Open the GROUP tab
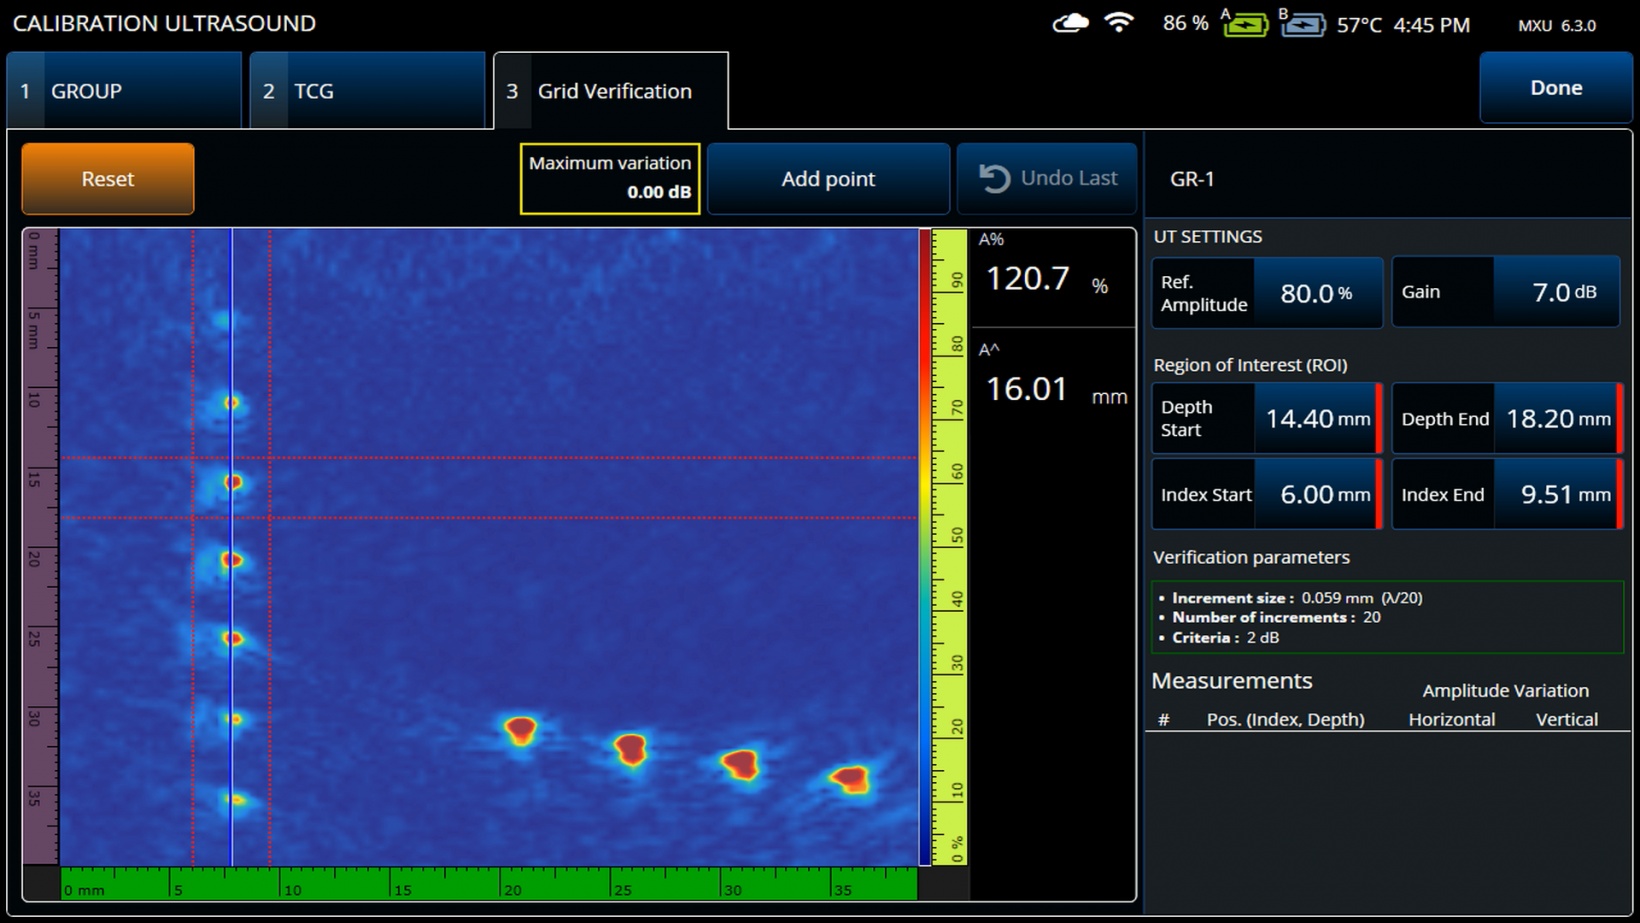The width and height of the screenshot is (1640, 923). click(x=124, y=91)
